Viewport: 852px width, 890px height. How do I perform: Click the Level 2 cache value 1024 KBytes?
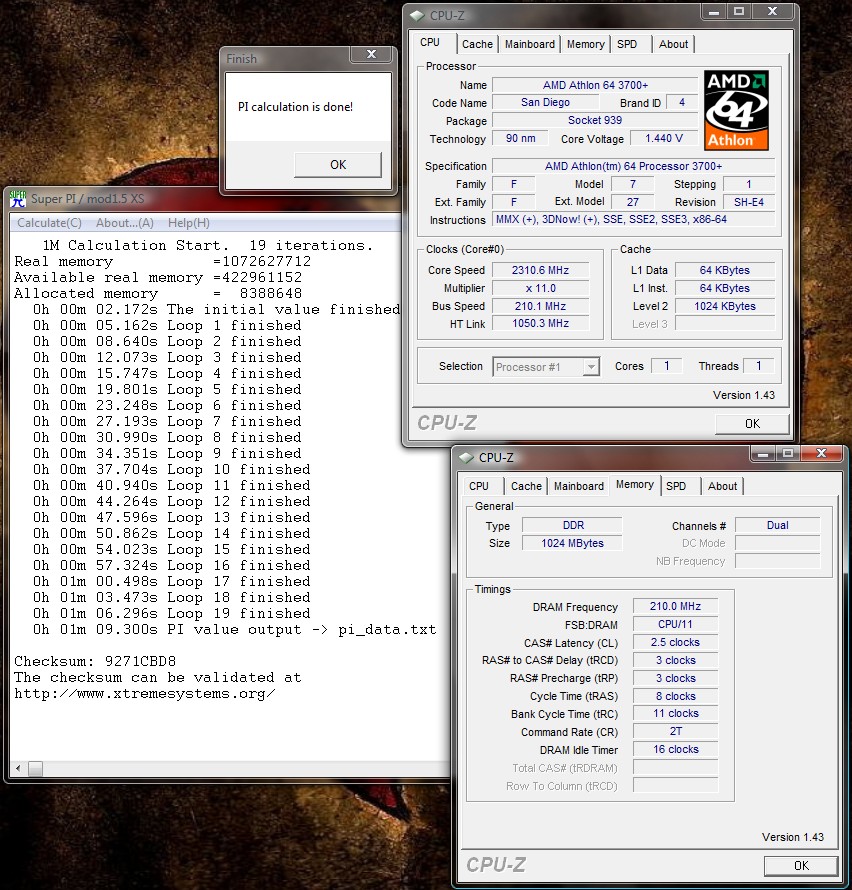click(725, 307)
